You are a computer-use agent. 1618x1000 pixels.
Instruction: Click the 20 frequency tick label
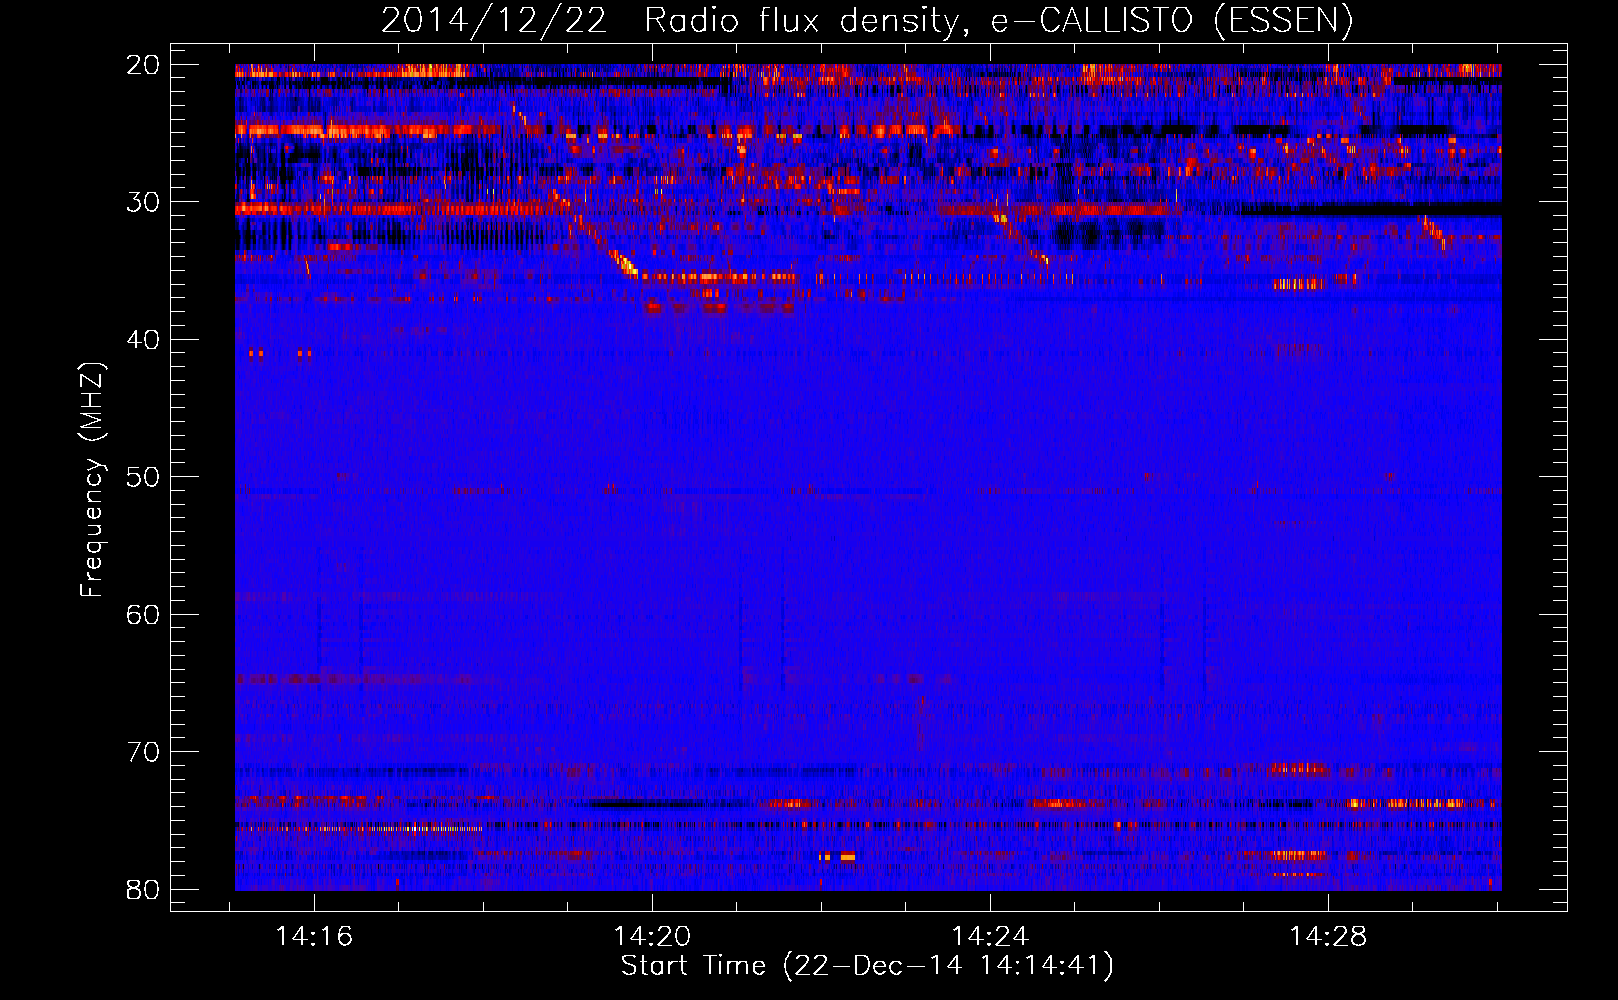point(143,65)
